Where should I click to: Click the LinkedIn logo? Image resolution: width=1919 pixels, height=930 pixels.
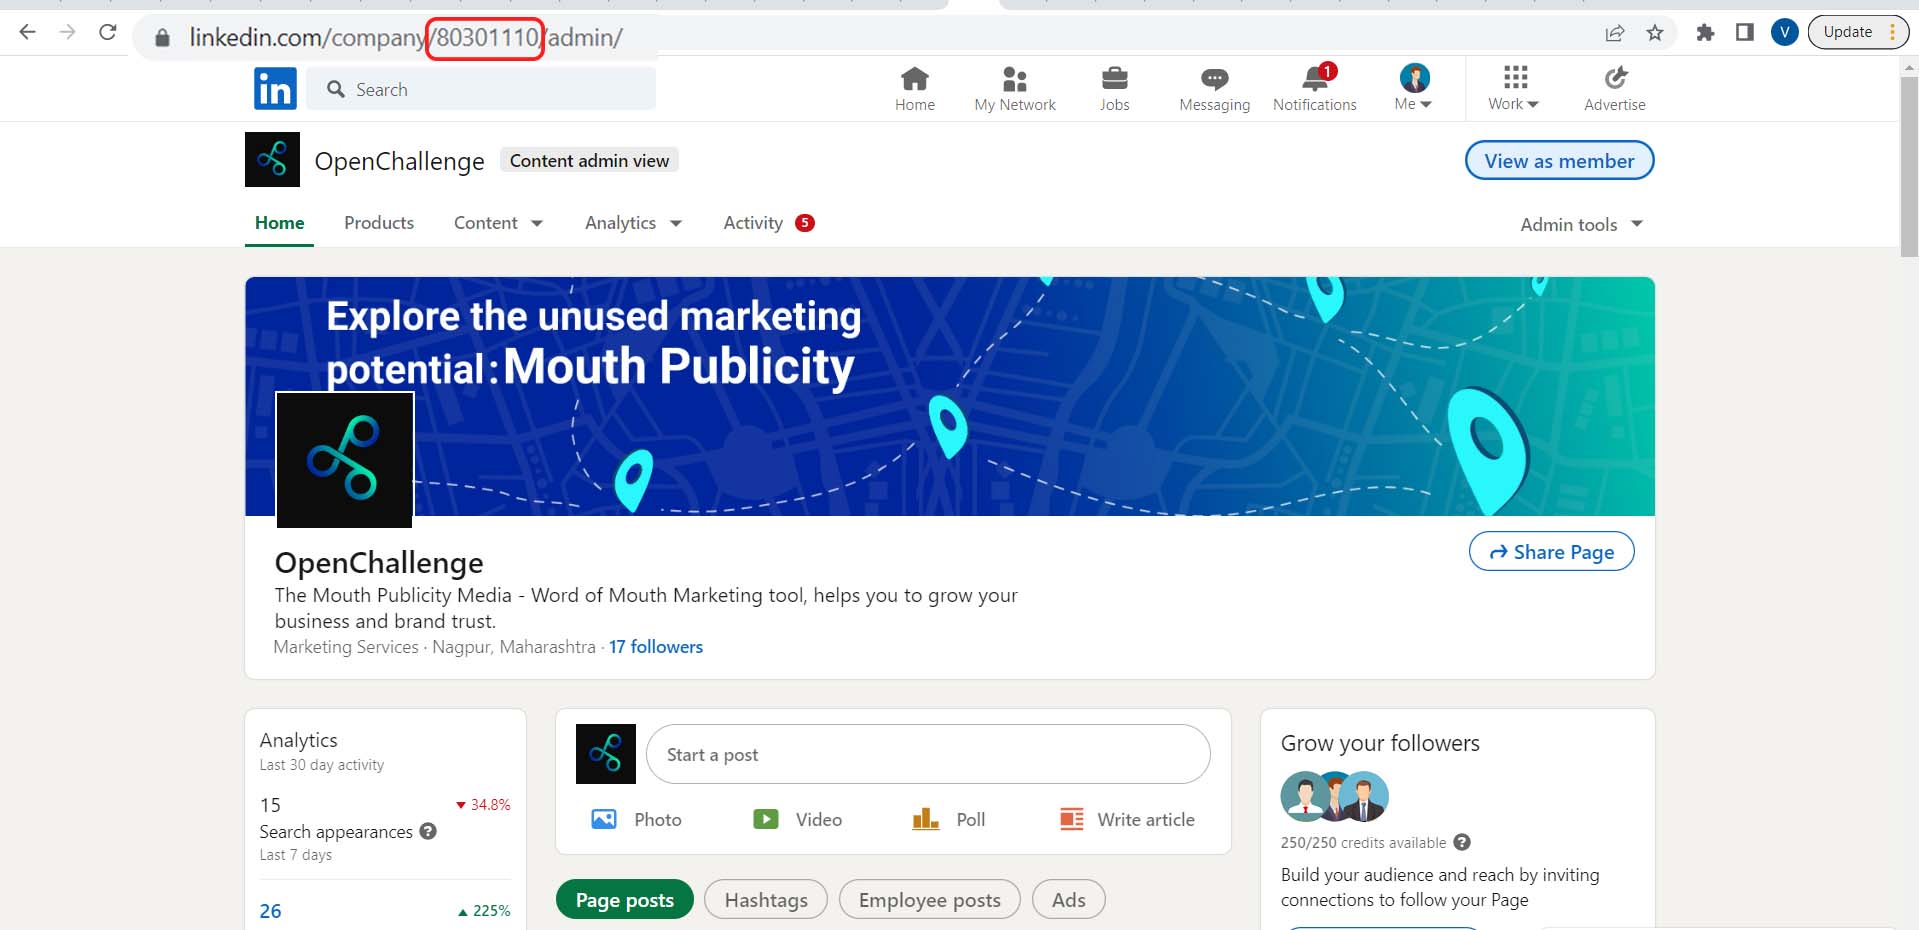(275, 89)
